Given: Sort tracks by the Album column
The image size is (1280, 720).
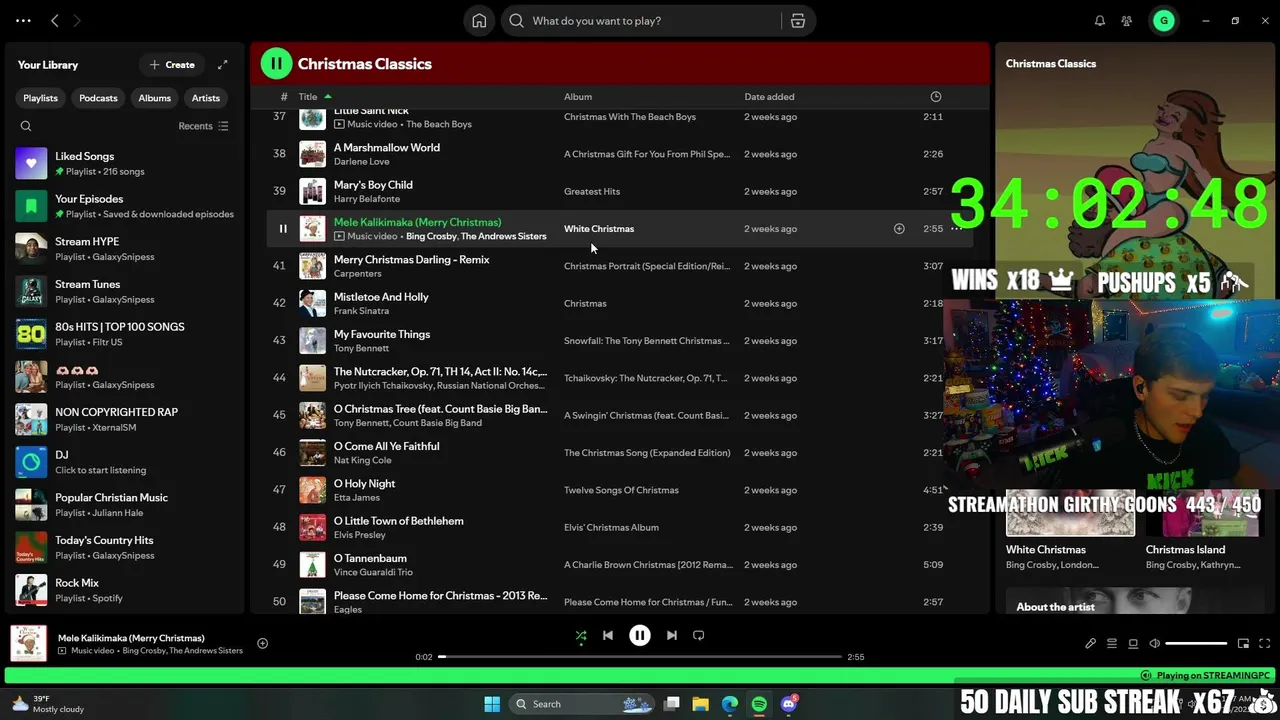Looking at the screenshot, I should tap(578, 97).
